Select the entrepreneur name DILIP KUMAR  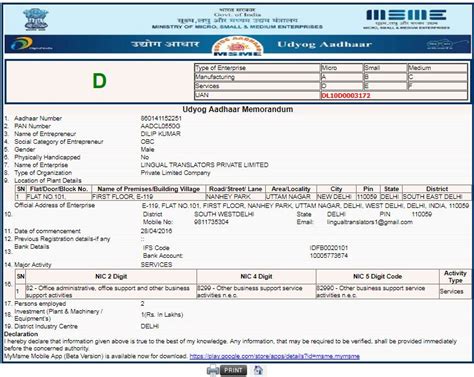click(x=161, y=134)
